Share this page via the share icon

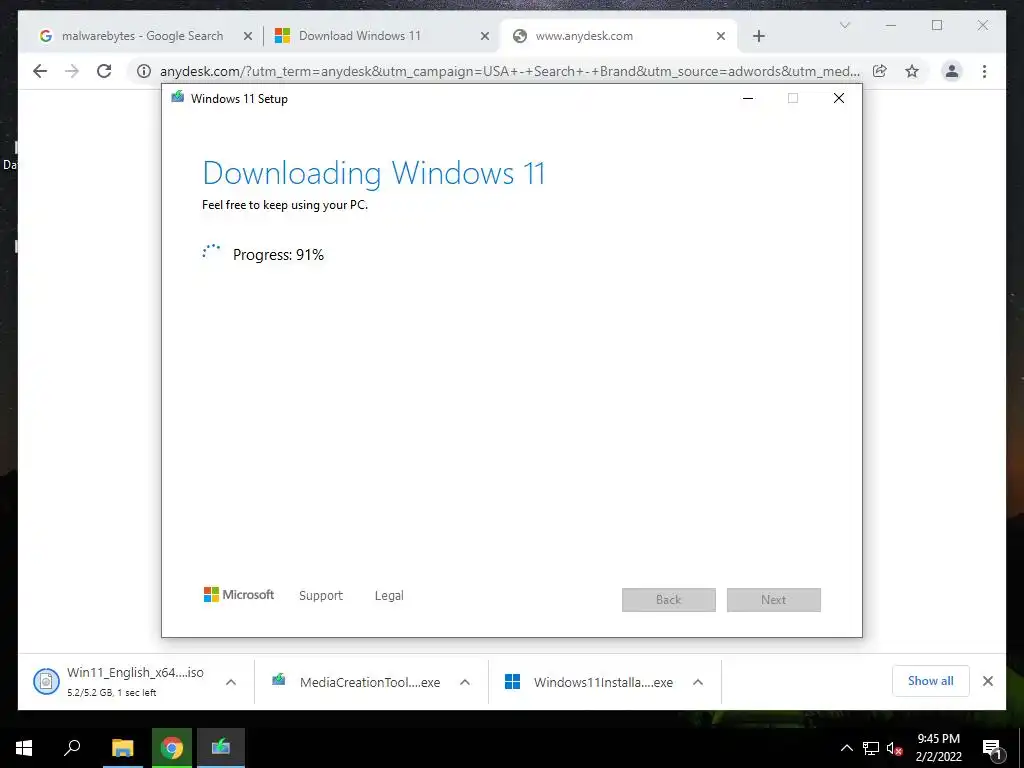tap(880, 71)
